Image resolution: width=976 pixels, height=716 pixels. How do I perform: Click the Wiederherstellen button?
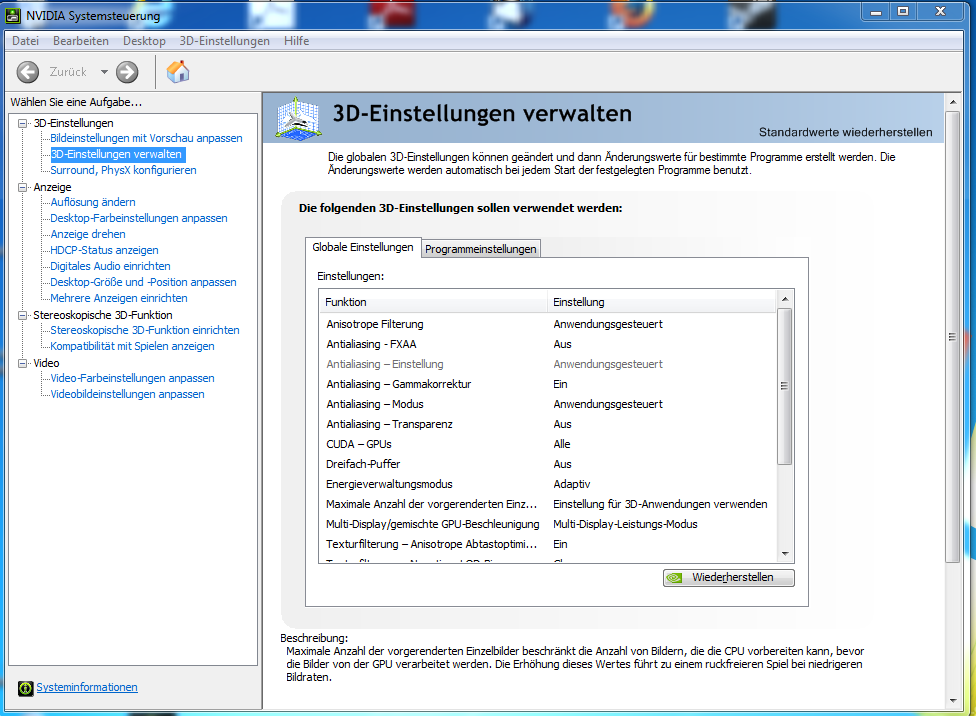point(728,578)
